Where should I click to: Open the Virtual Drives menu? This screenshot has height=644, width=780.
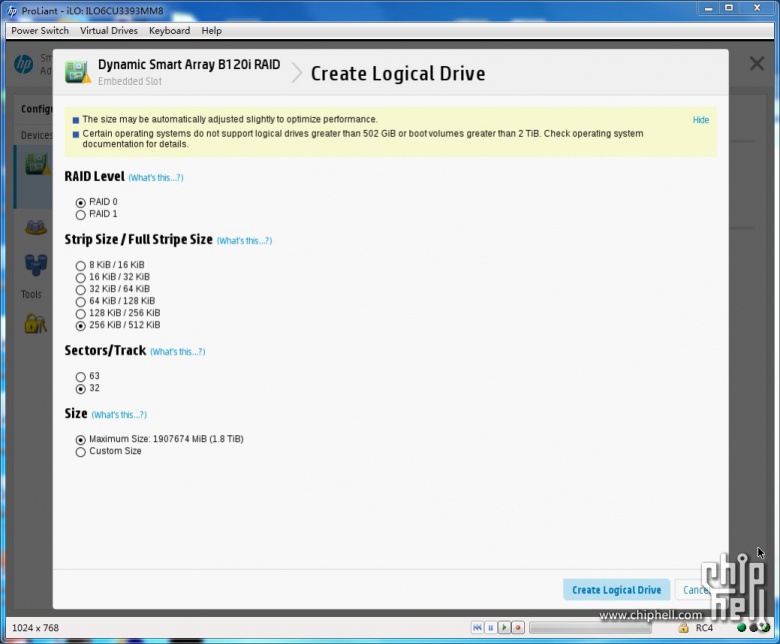point(109,30)
